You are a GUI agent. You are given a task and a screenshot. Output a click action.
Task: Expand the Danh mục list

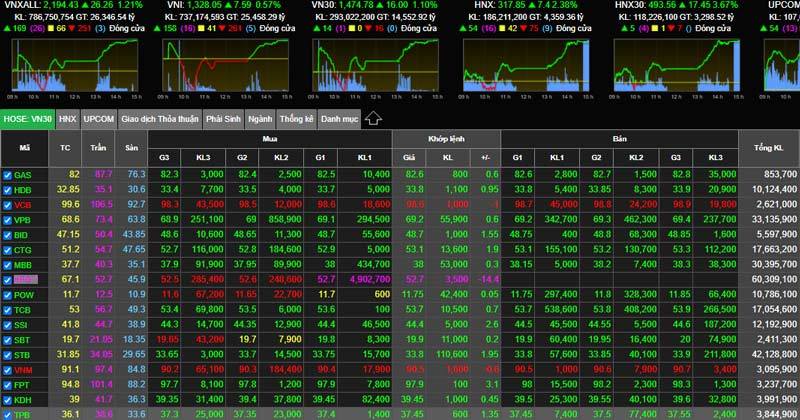(x=339, y=118)
